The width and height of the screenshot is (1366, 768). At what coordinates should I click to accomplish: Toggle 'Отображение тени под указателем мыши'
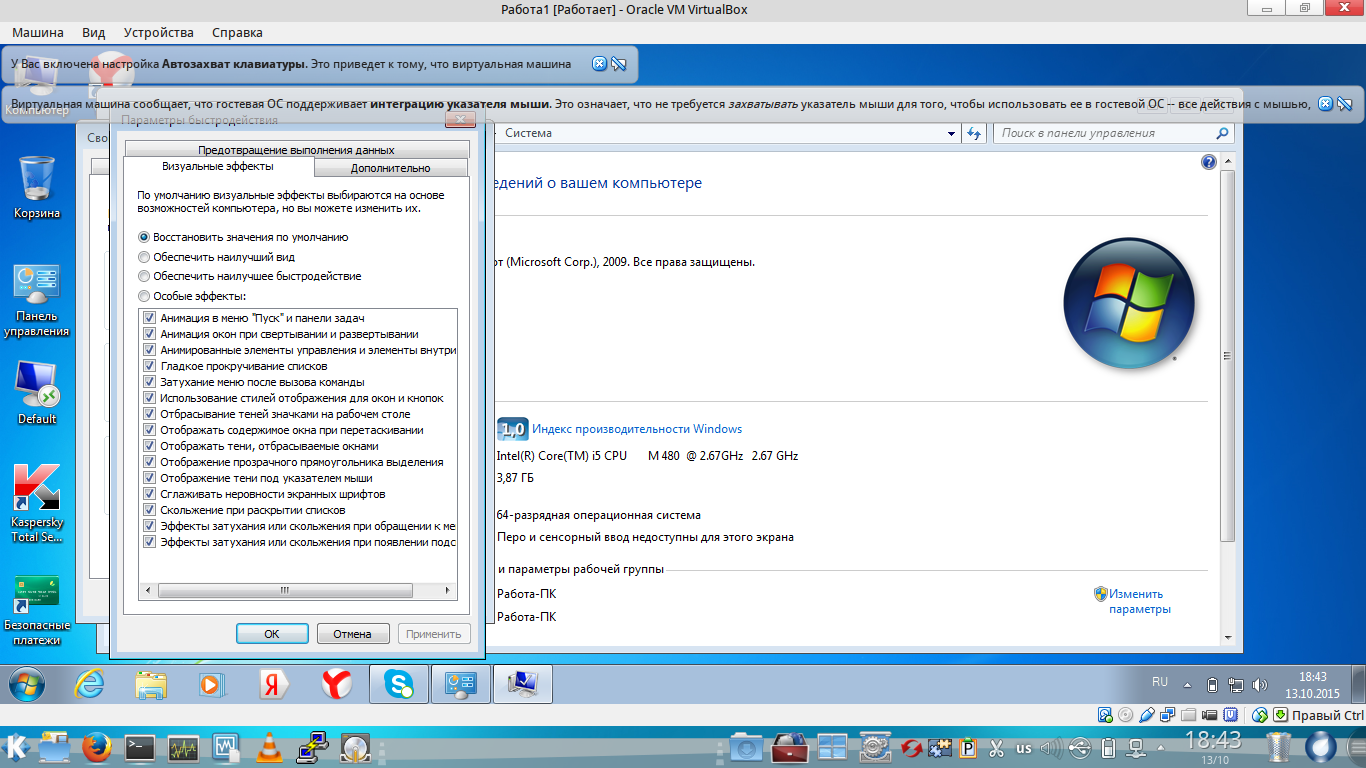click(150, 478)
